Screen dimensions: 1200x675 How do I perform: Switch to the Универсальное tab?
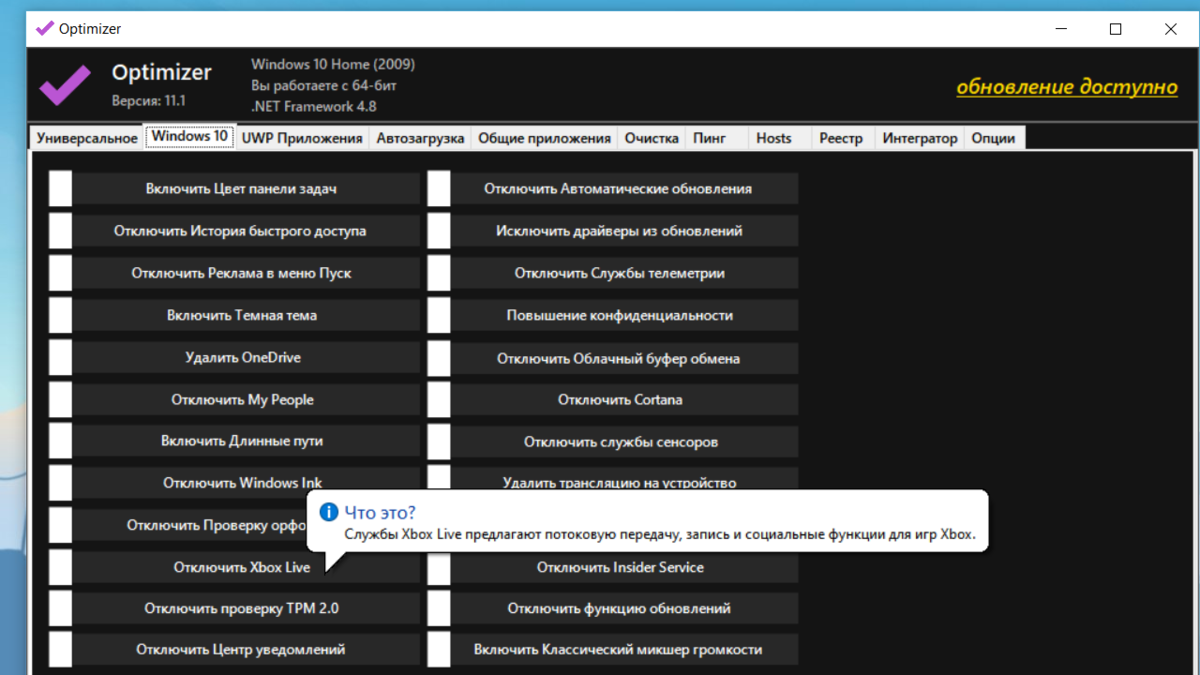pos(87,139)
